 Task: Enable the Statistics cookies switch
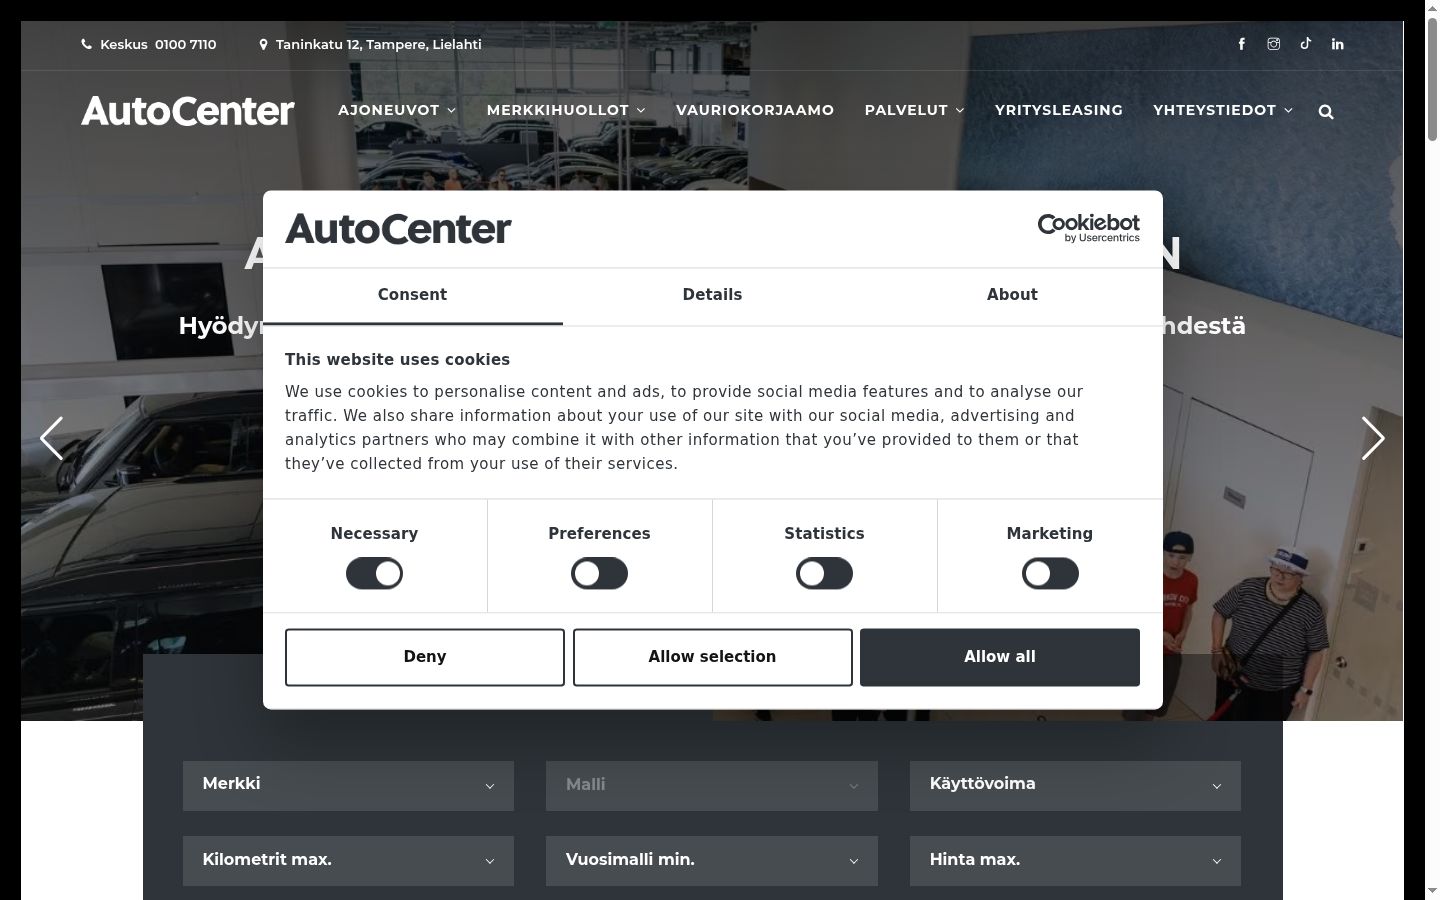click(824, 573)
